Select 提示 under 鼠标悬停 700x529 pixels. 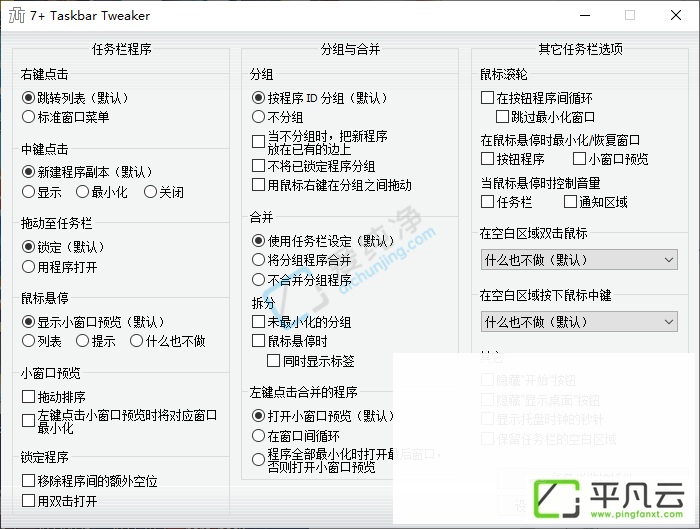click(x=82, y=341)
